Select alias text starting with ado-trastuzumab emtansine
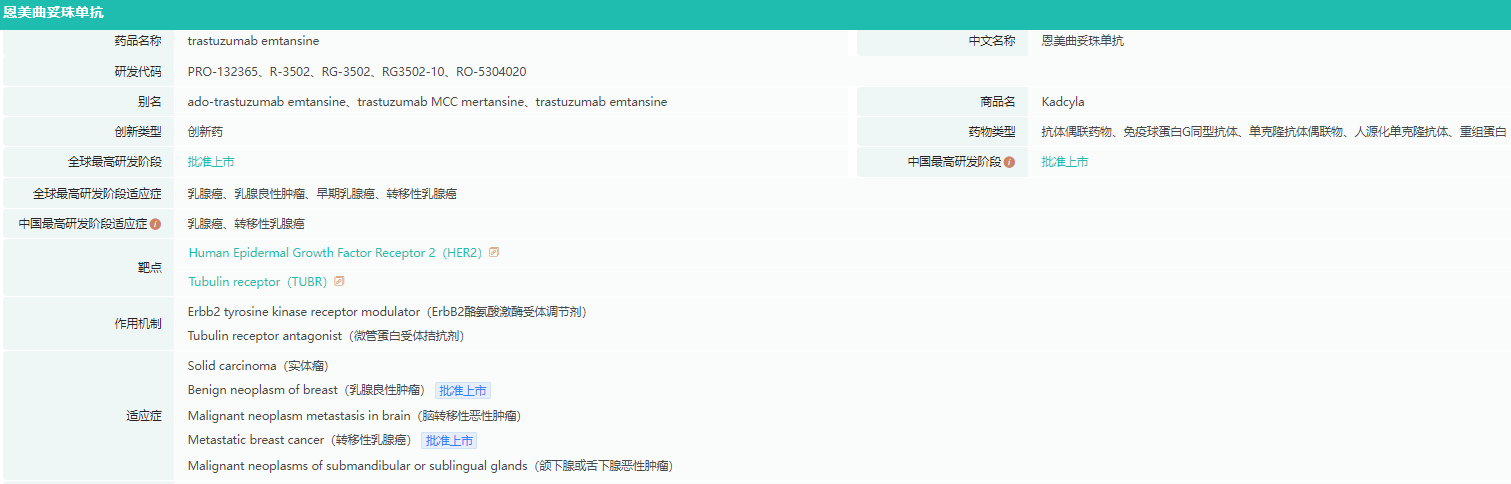Image resolution: width=1511 pixels, height=484 pixels. point(427,102)
